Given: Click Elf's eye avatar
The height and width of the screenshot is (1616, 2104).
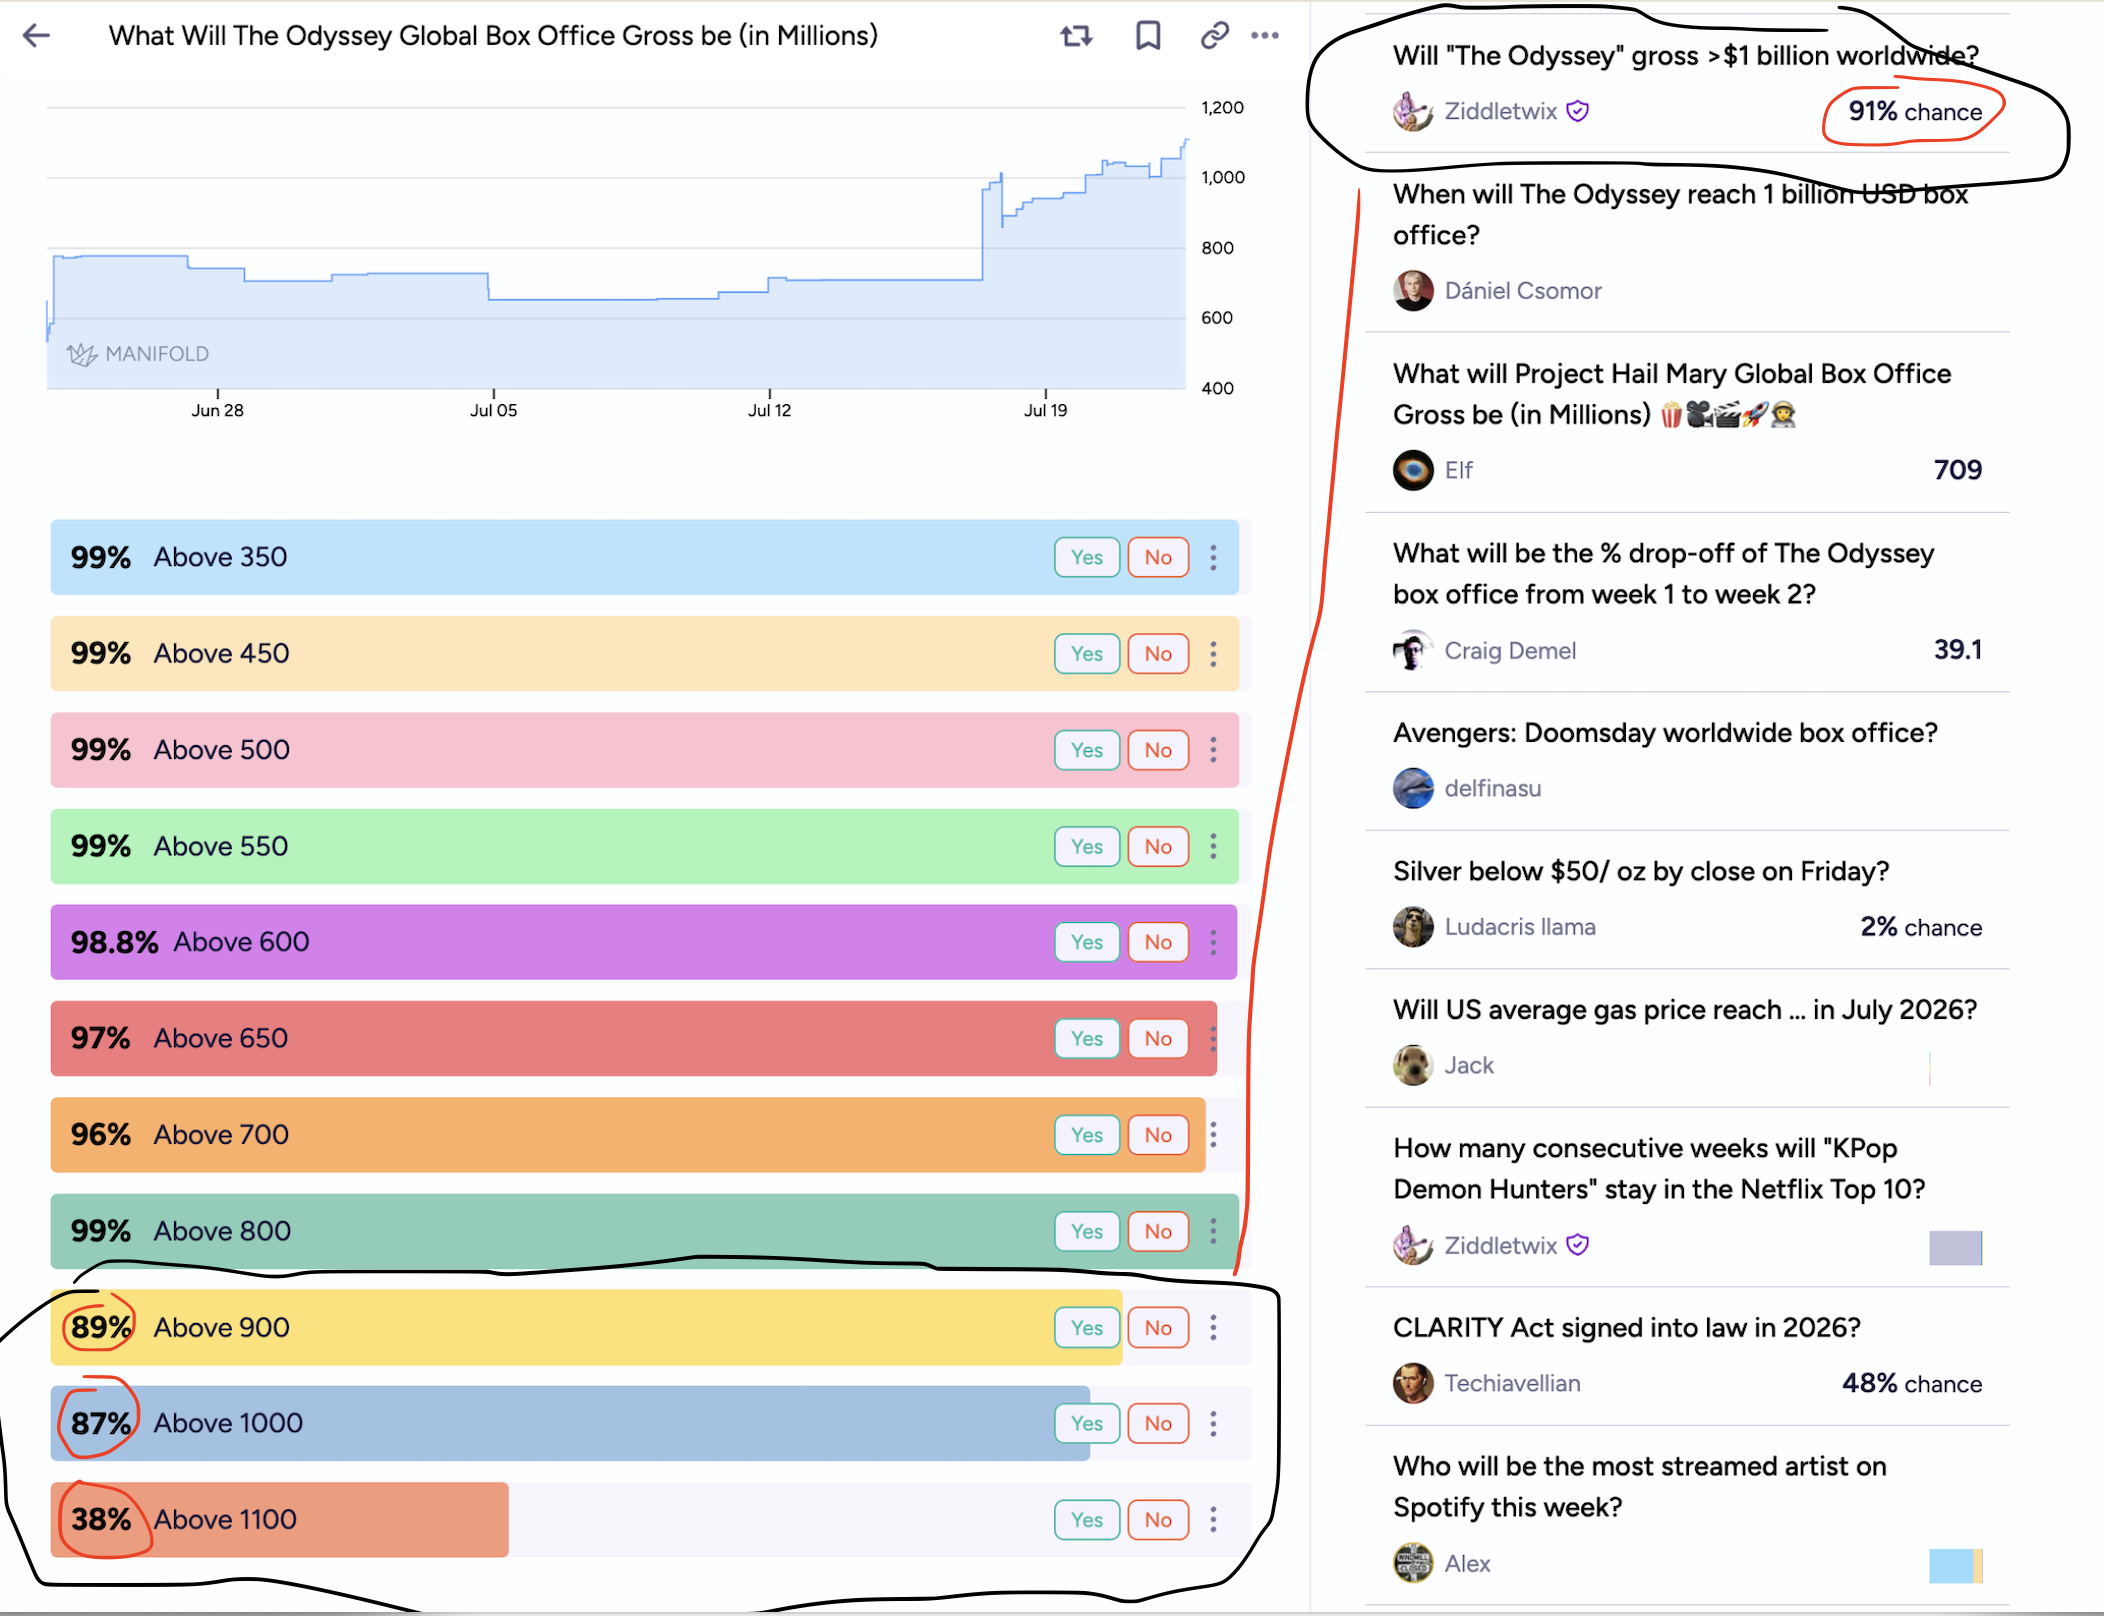Looking at the screenshot, I should [1413, 470].
